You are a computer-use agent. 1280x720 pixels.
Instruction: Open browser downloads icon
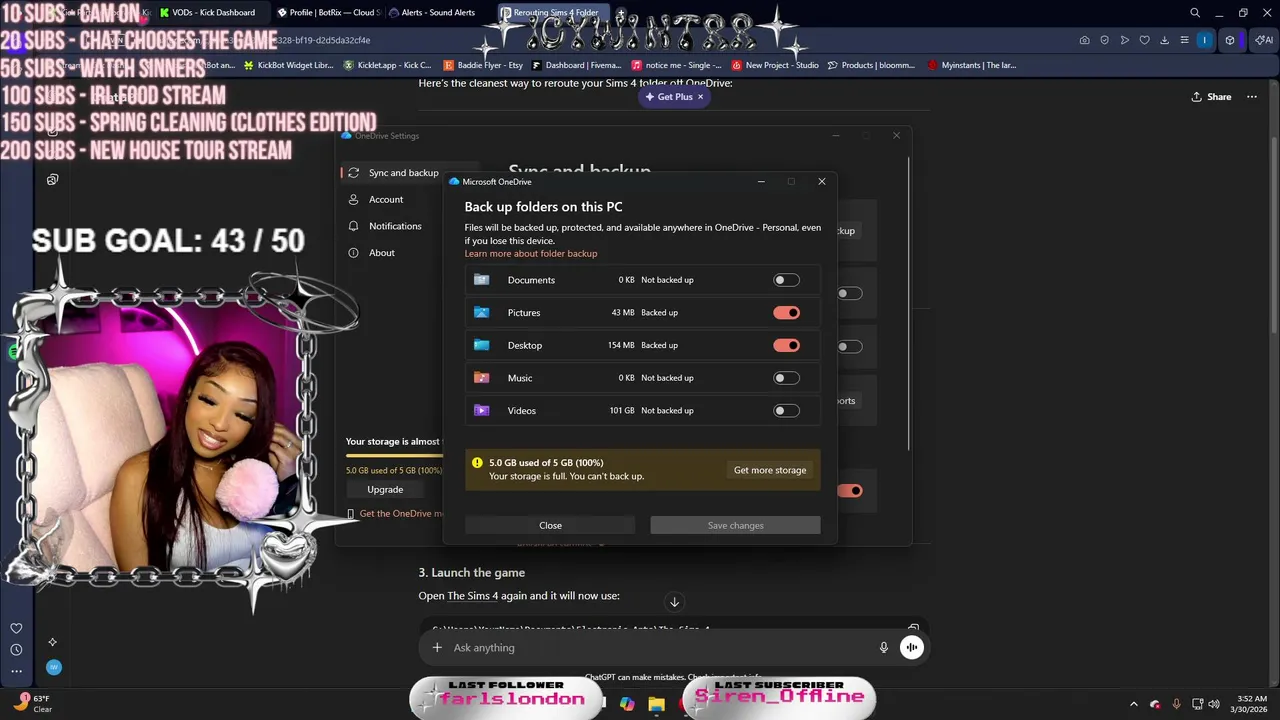tap(1164, 40)
